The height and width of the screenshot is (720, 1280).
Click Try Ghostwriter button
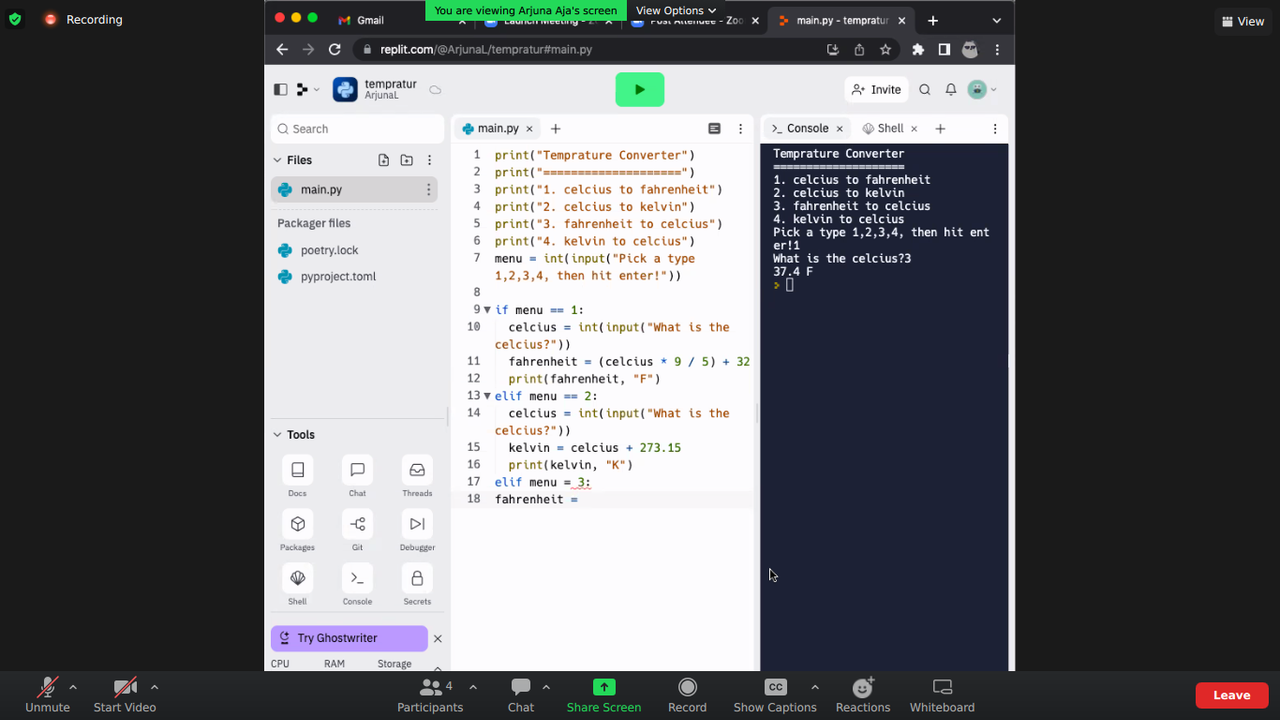(349, 638)
